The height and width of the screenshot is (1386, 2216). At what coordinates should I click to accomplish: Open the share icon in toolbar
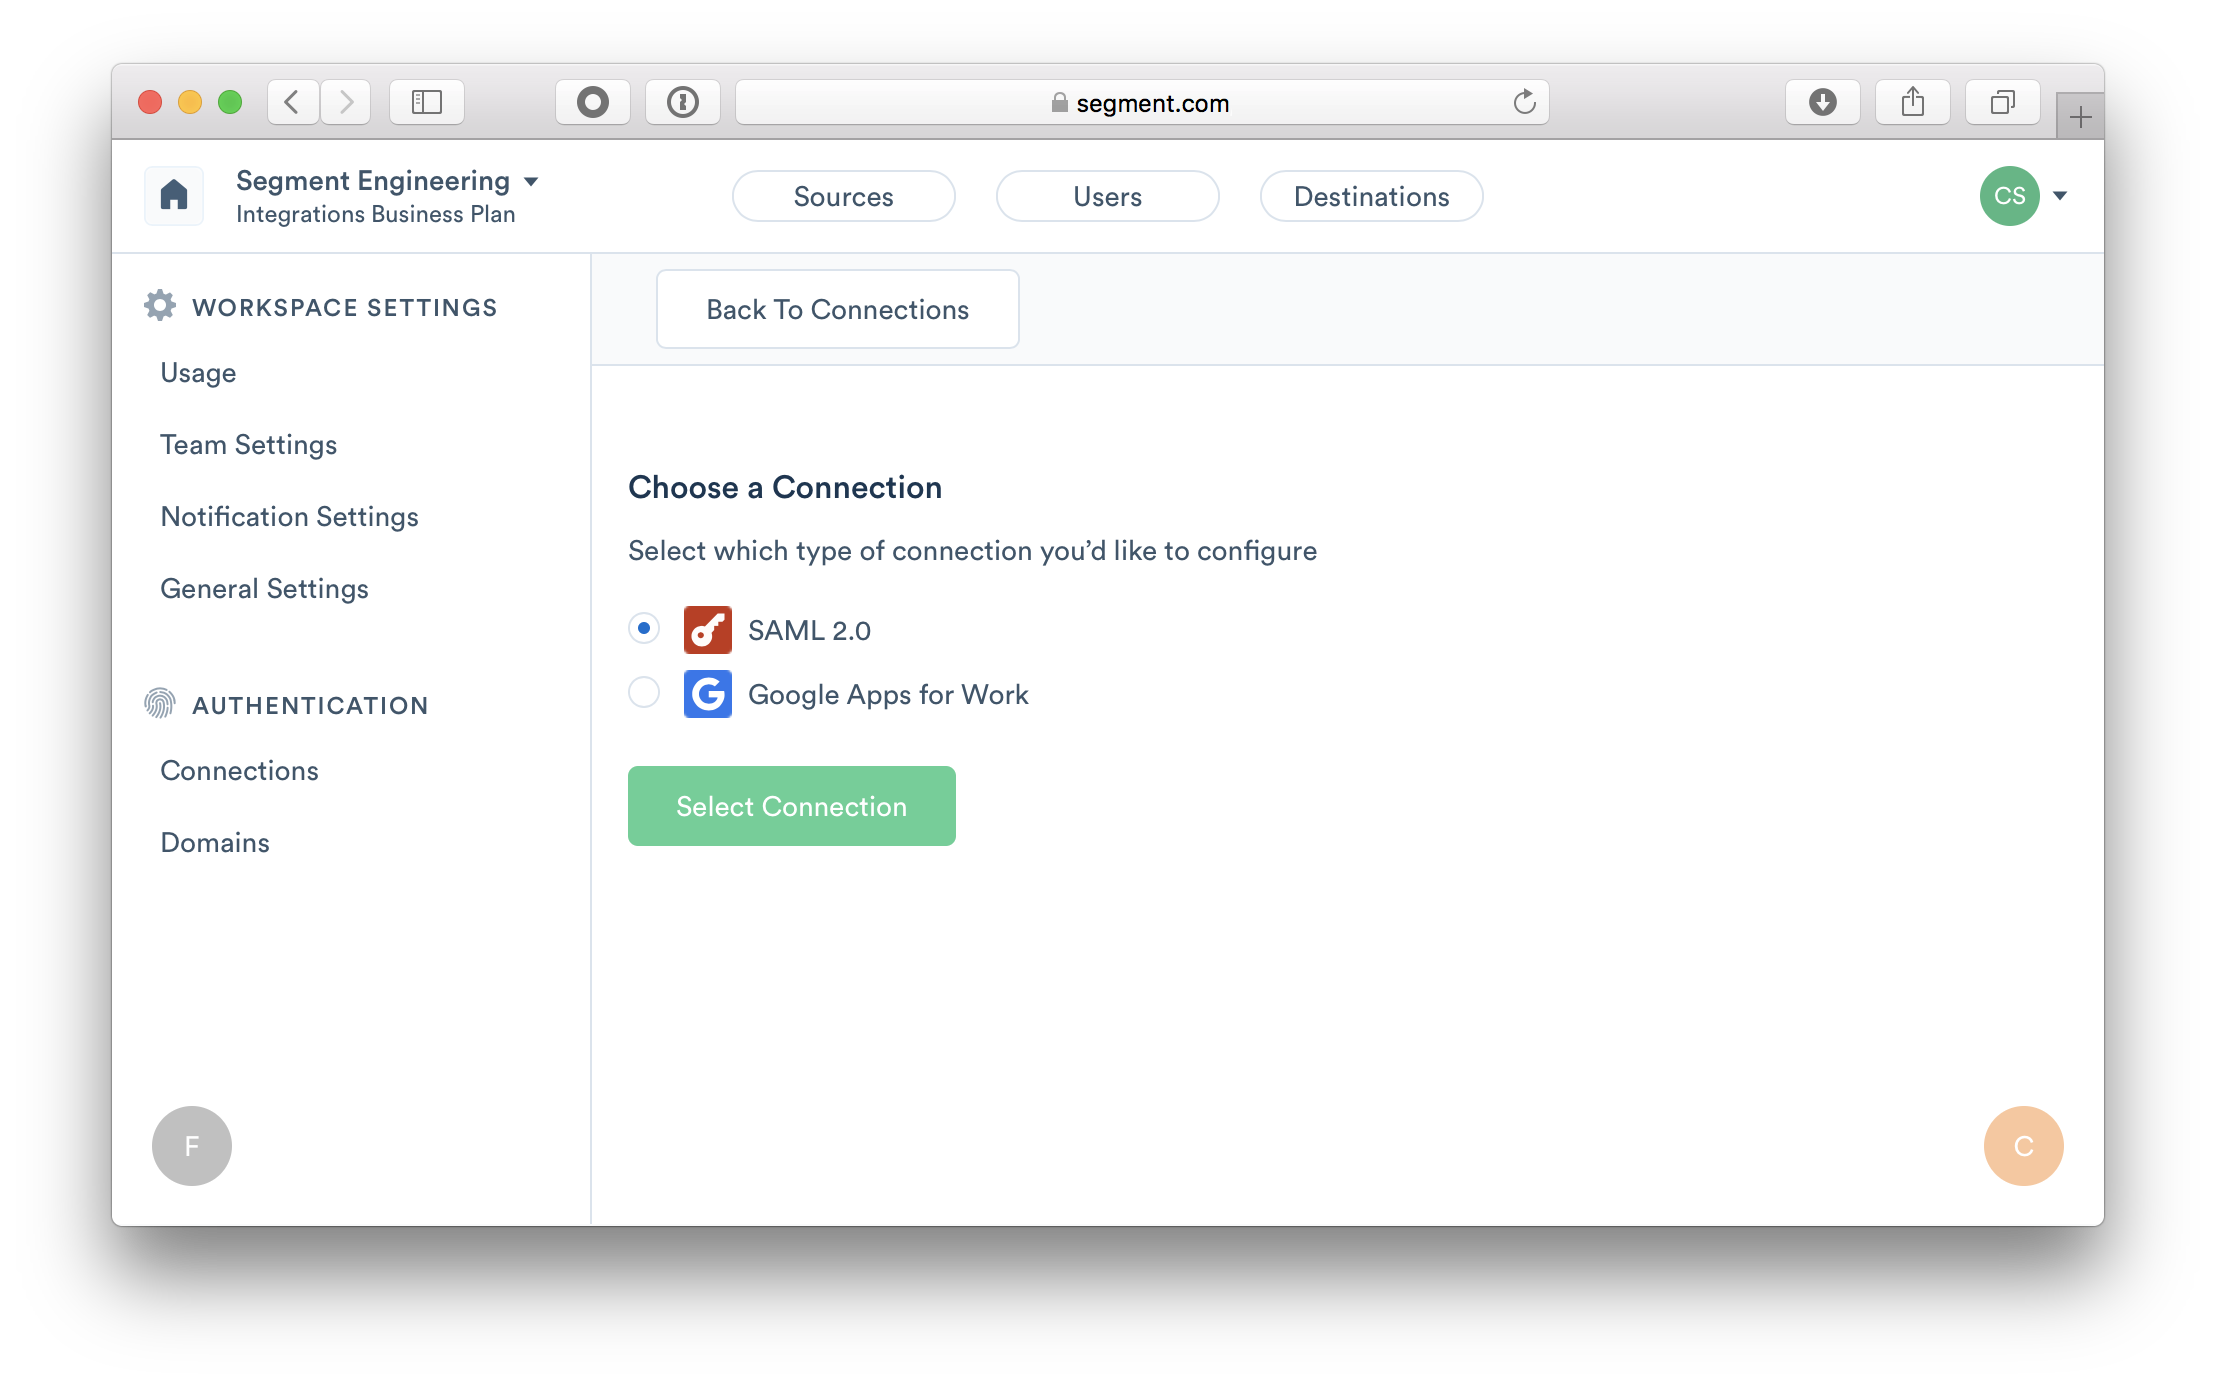point(1913,102)
